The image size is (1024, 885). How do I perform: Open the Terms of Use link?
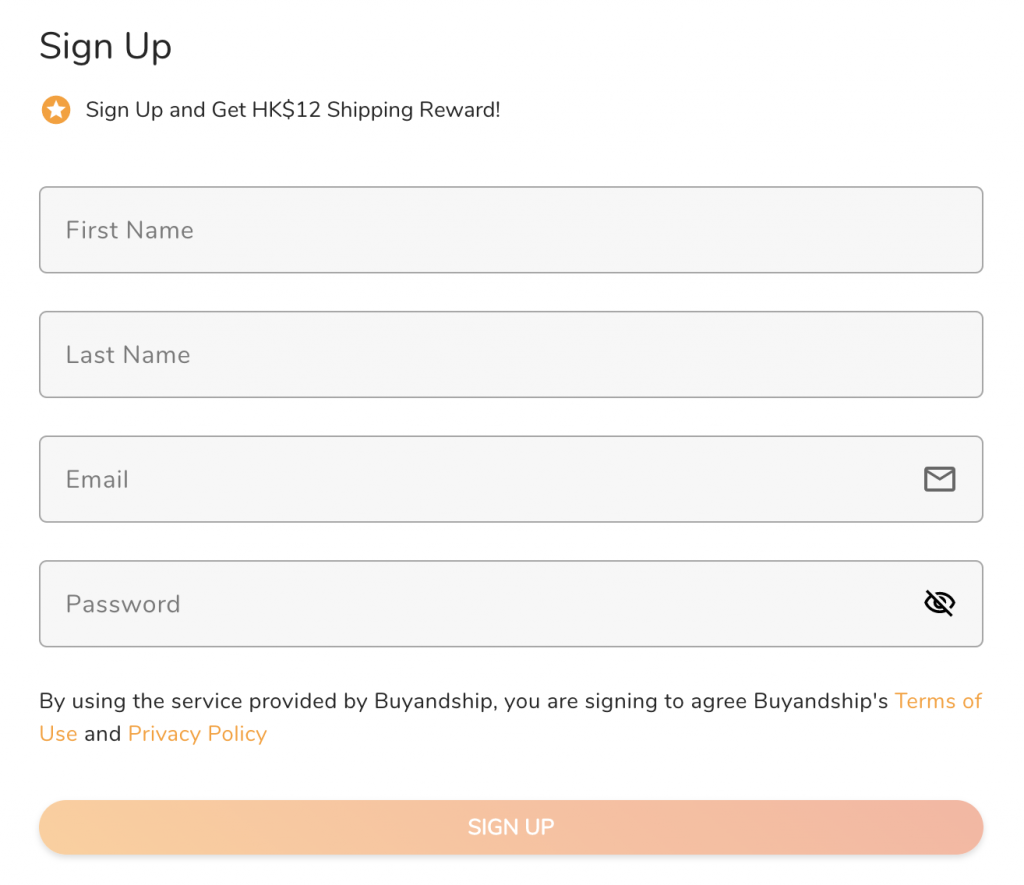click(x=938, y=701)
